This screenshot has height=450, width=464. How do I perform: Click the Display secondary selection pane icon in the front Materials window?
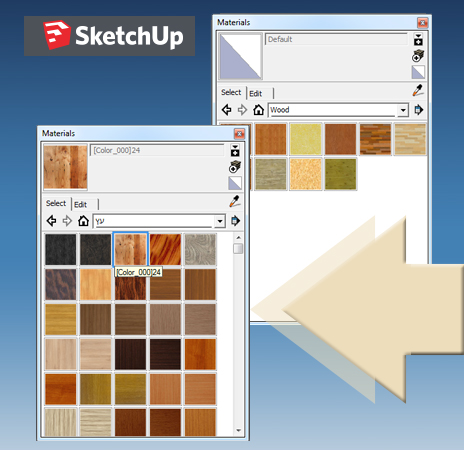[x=235, y=151]
